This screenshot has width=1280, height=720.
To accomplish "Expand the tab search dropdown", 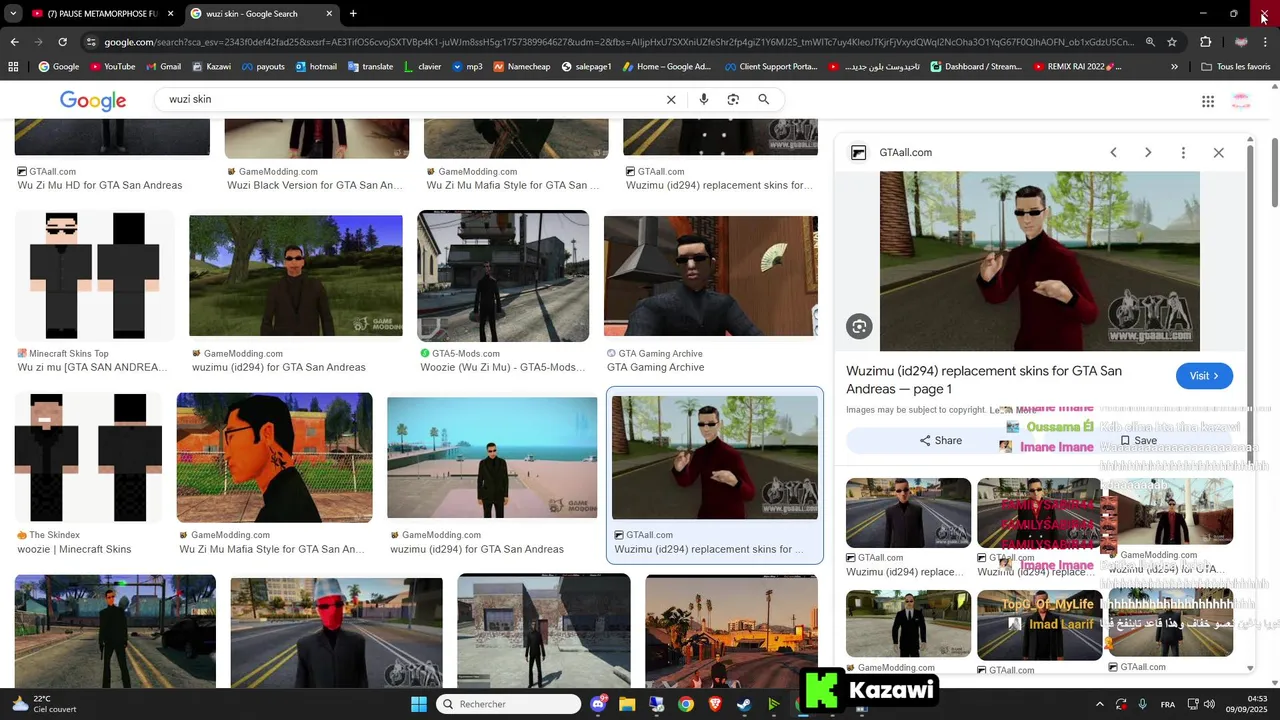I will [13, 14].
